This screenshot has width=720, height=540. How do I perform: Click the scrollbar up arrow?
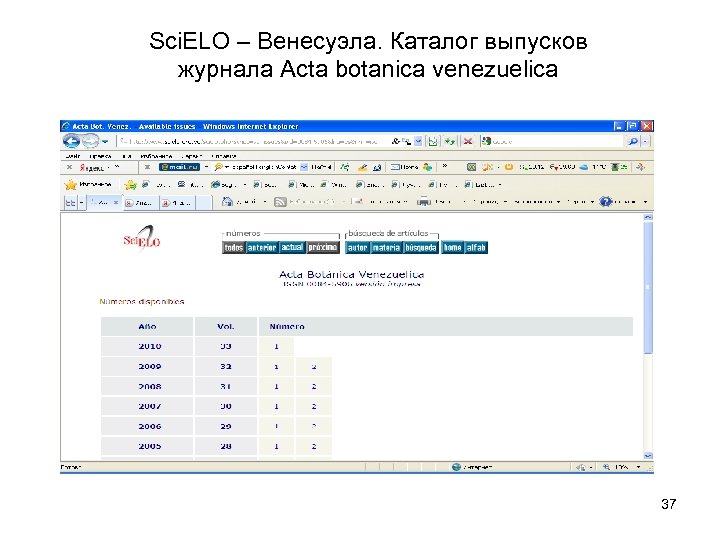coord(648,217)
